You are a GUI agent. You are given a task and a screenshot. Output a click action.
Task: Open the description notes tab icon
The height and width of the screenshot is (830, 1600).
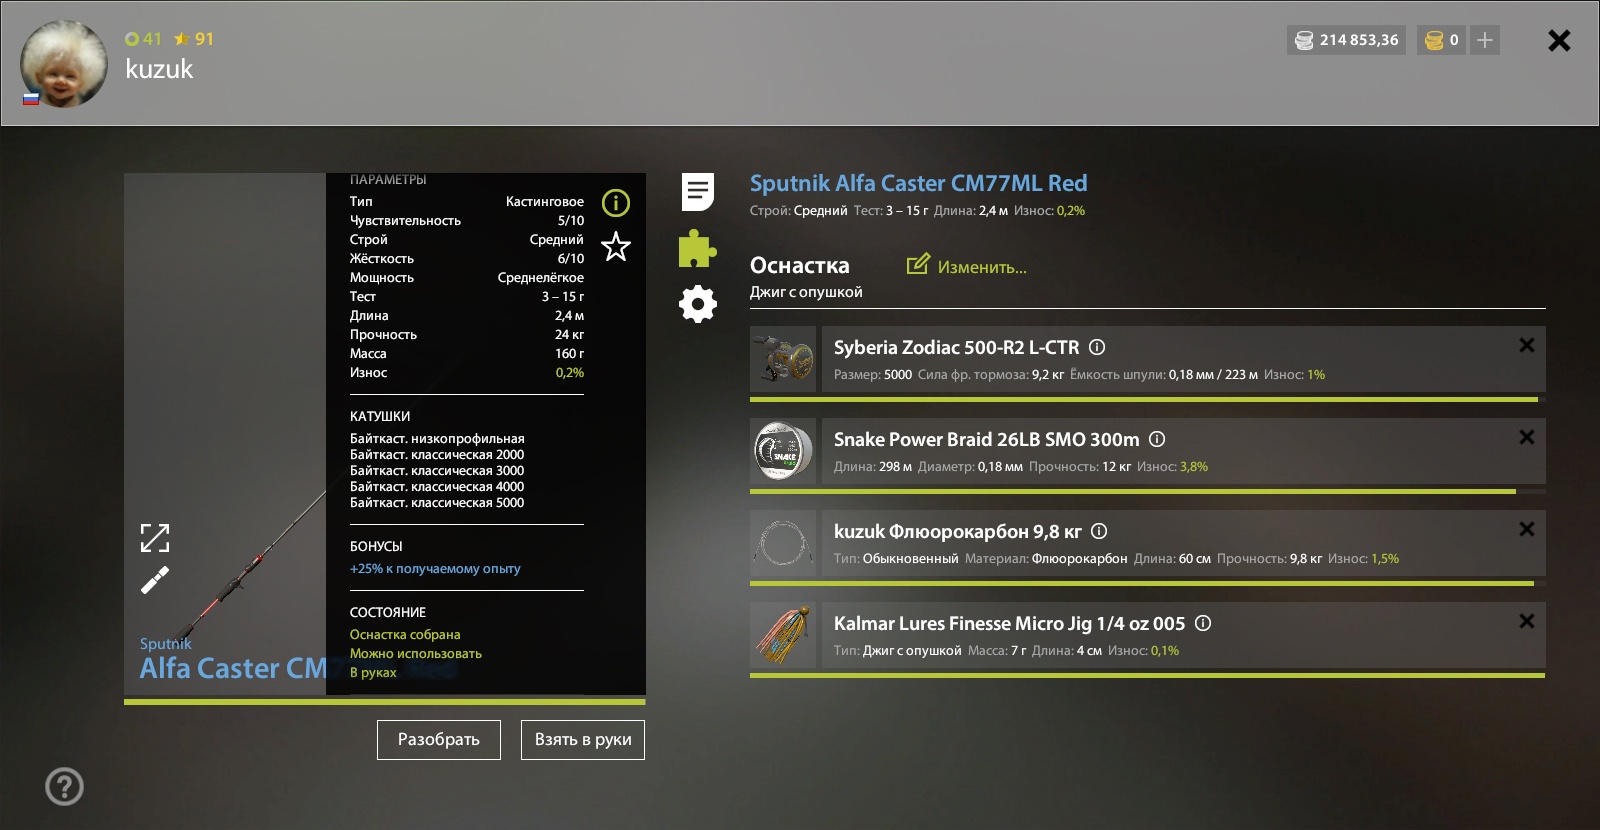(698, 192)
